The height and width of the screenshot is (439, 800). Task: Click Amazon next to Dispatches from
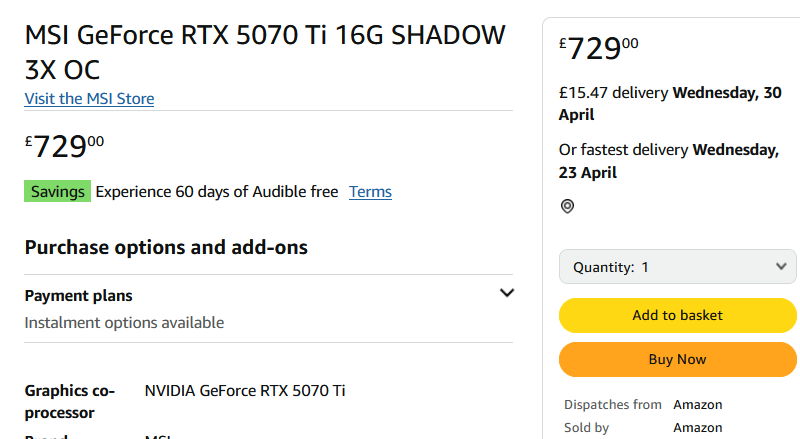tap(697, 405)
